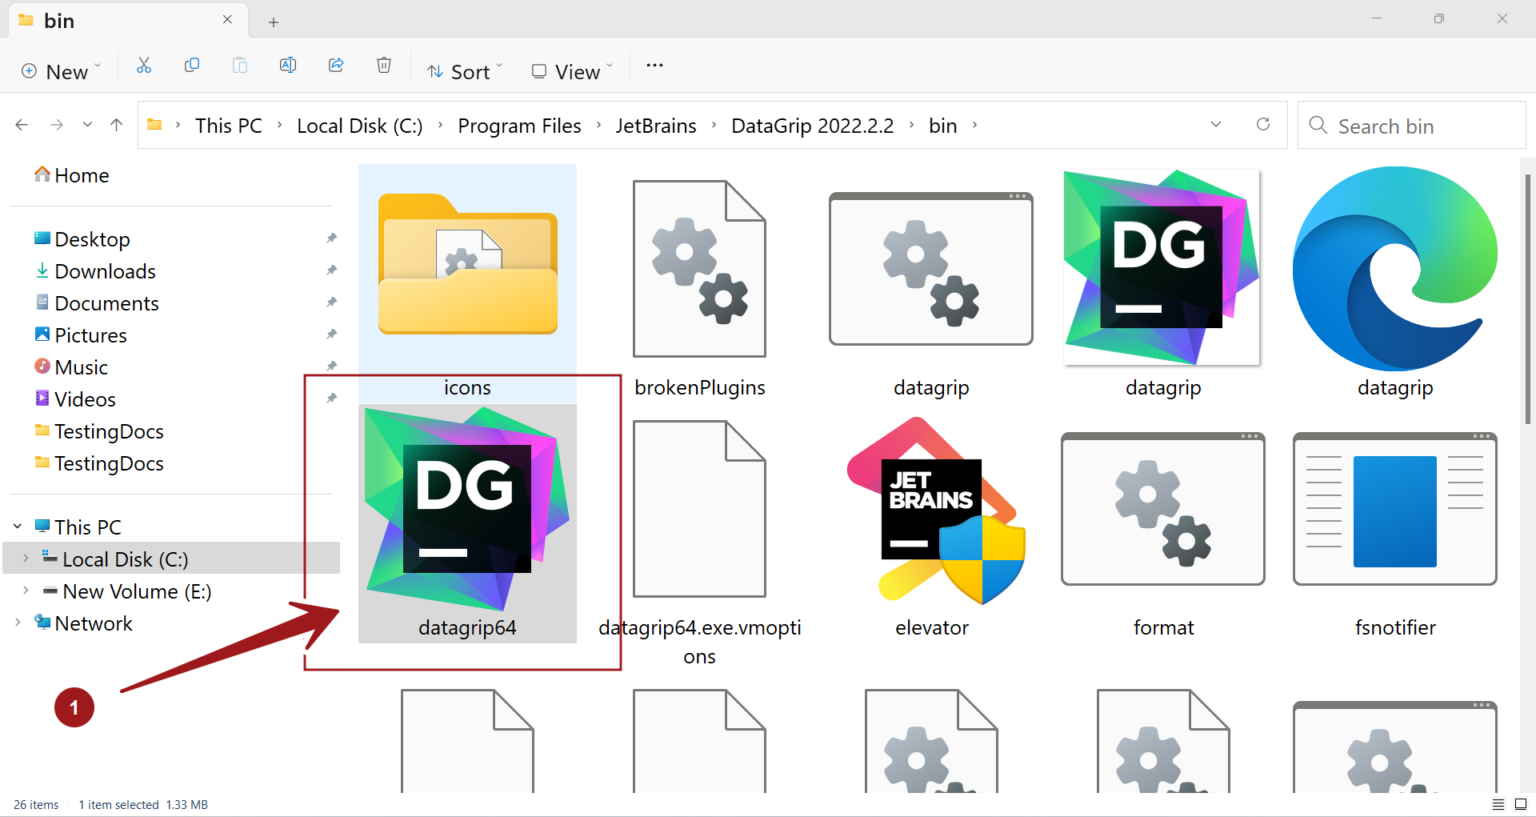
Task: Click the Share icon on the toolbar
Action: (336, 64)
